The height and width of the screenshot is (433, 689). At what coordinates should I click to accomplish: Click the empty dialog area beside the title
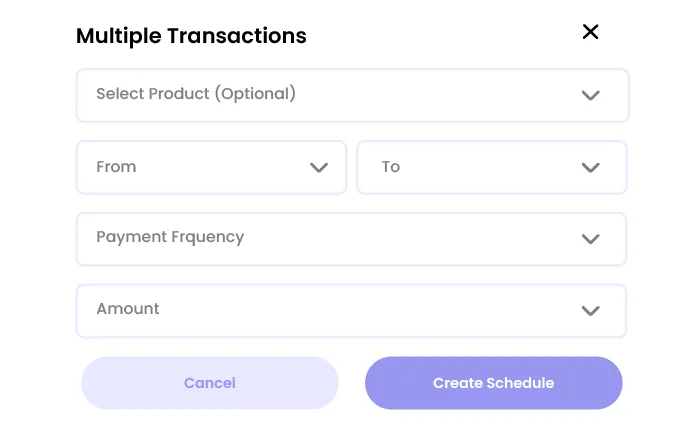[x=440, y=36]
